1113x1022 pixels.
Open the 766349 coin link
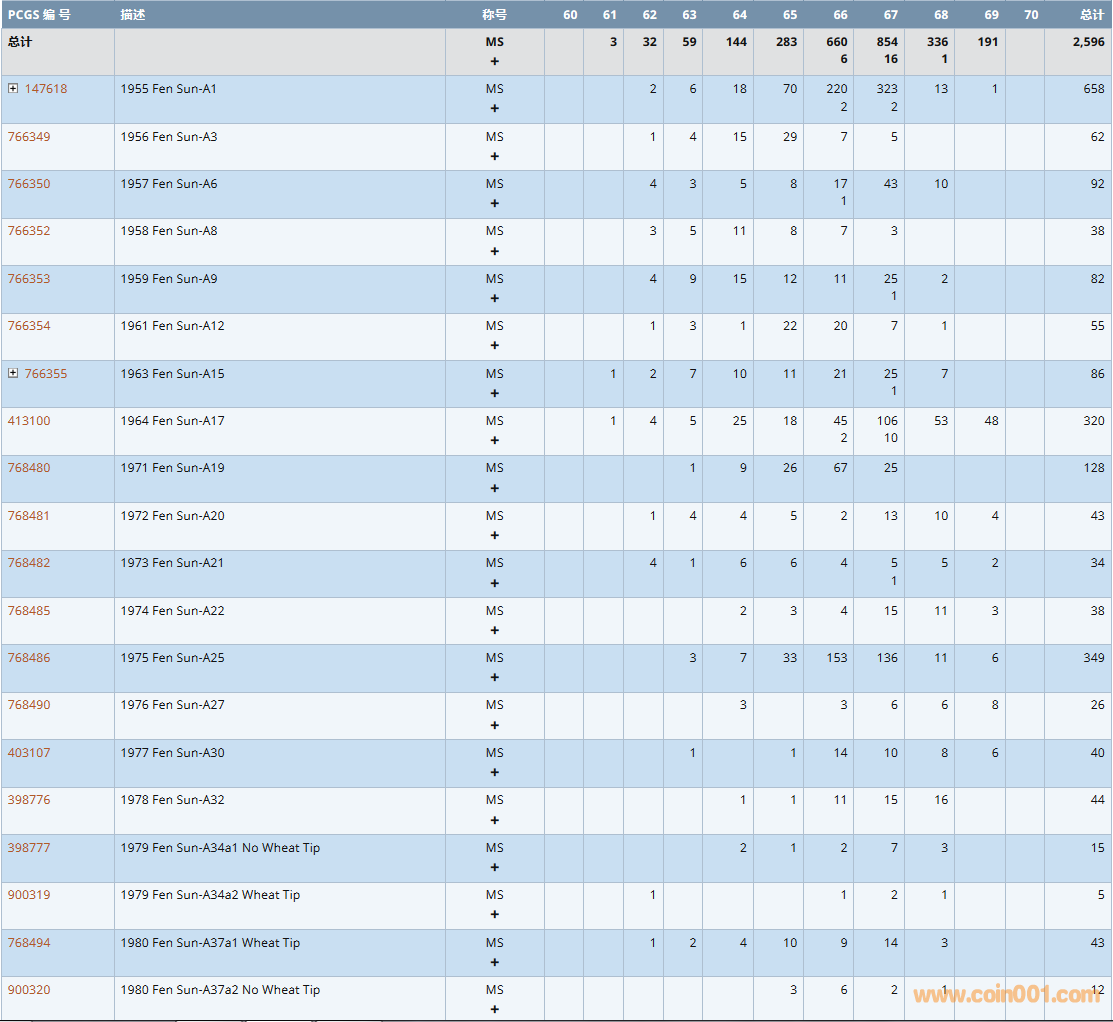coord(29,137)
